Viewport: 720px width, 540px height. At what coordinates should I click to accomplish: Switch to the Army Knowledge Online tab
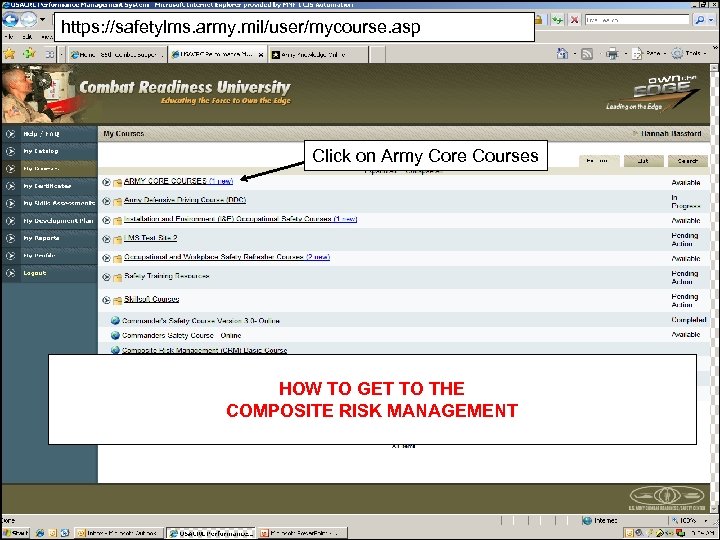pos(319,55)
